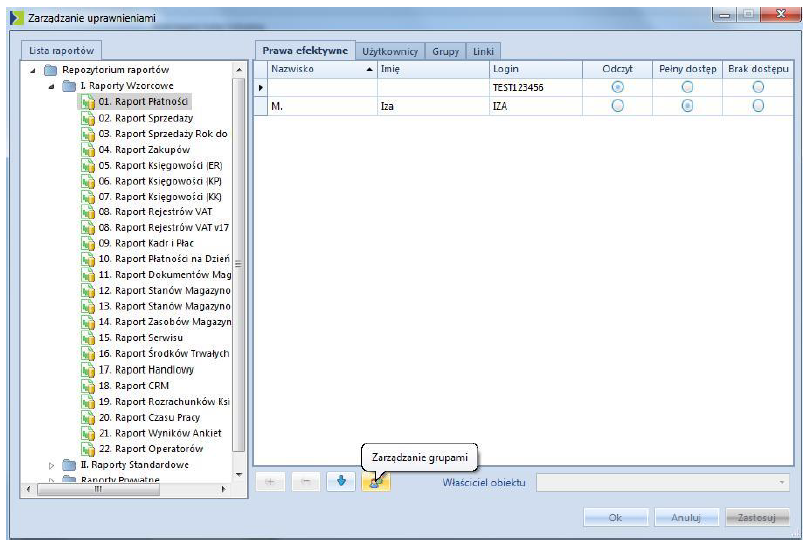808x545 pixels.
Task: Expand II. Raporty Standardowe tree node
Action: [52, 465]
